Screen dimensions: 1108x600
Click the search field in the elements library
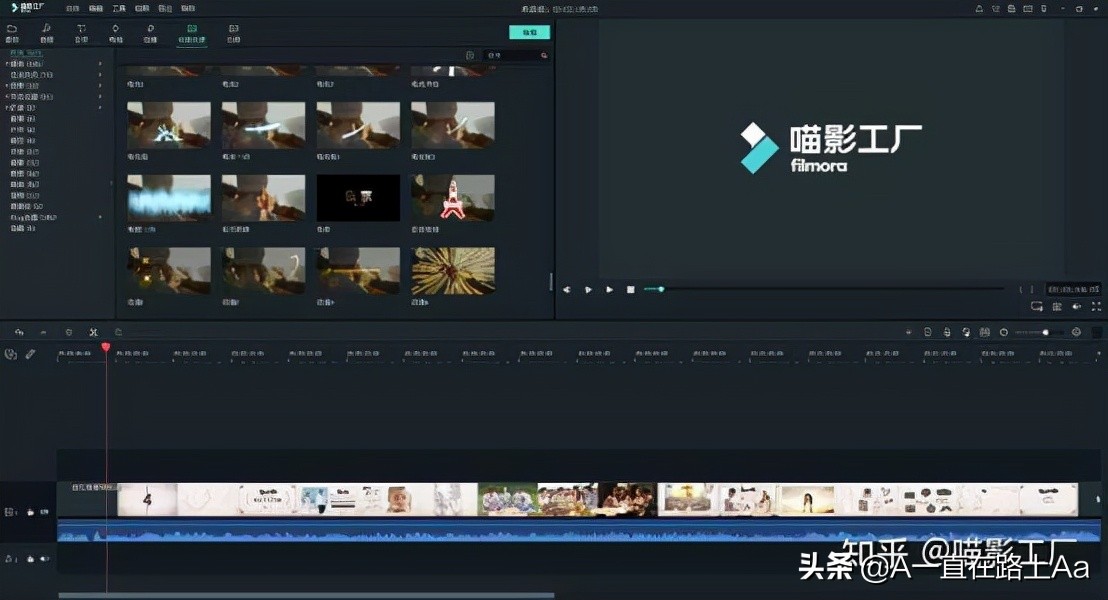(x=514, y=55)
